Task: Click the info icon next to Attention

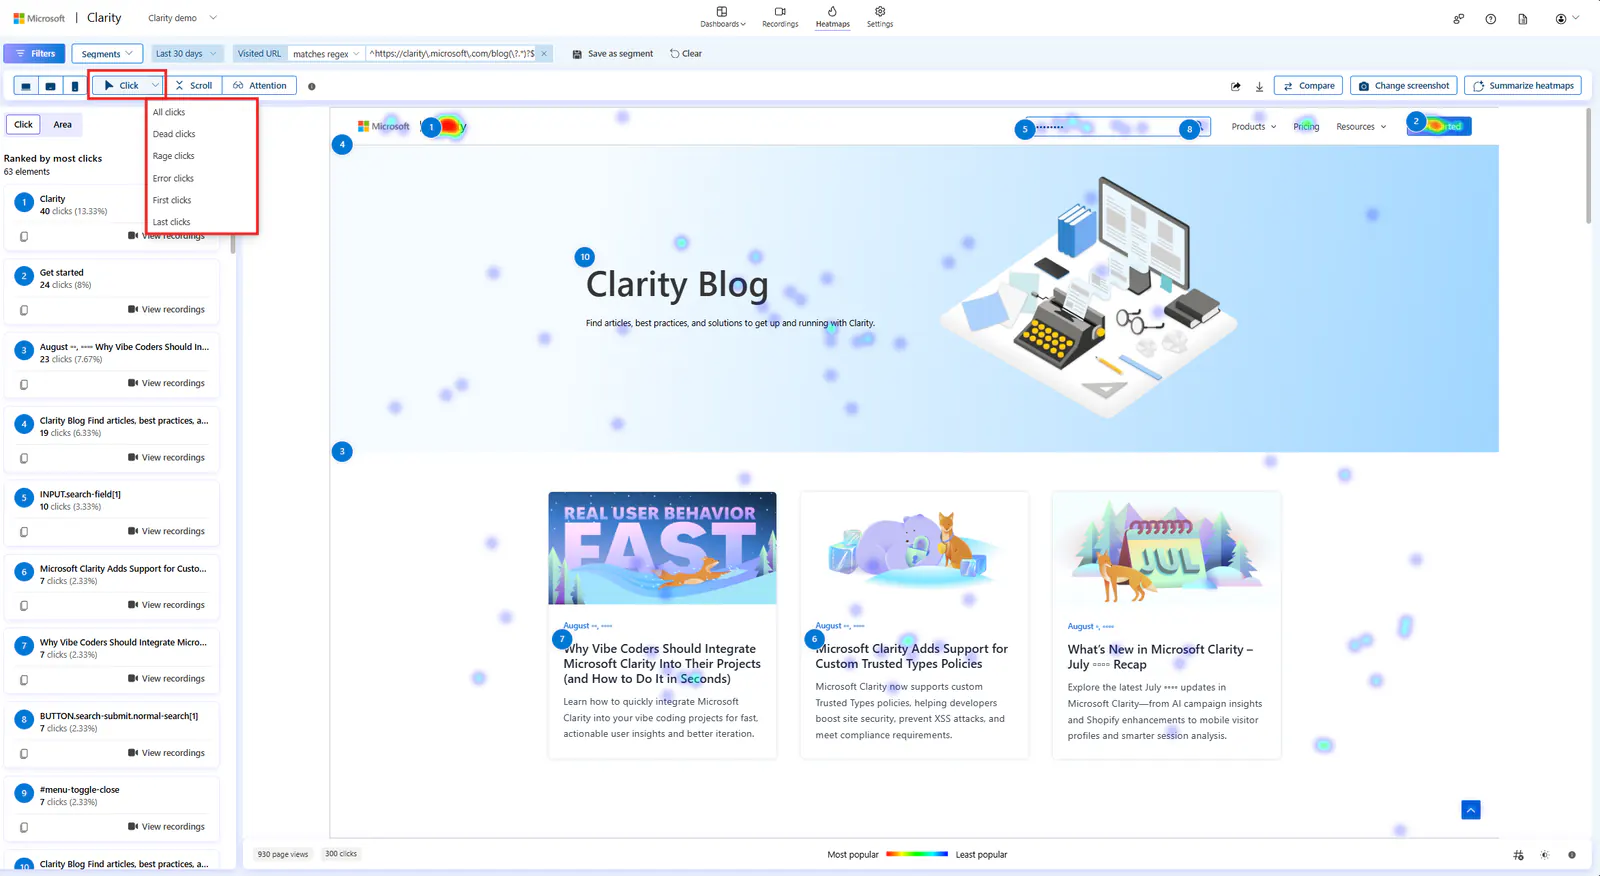Action: coord(312,86)
